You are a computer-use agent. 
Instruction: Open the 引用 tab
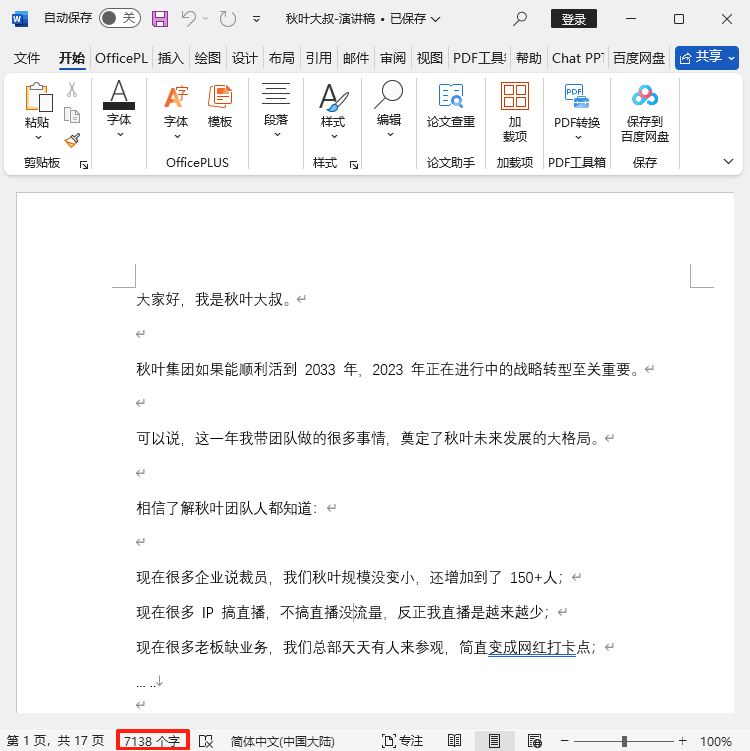pos(318,58)
